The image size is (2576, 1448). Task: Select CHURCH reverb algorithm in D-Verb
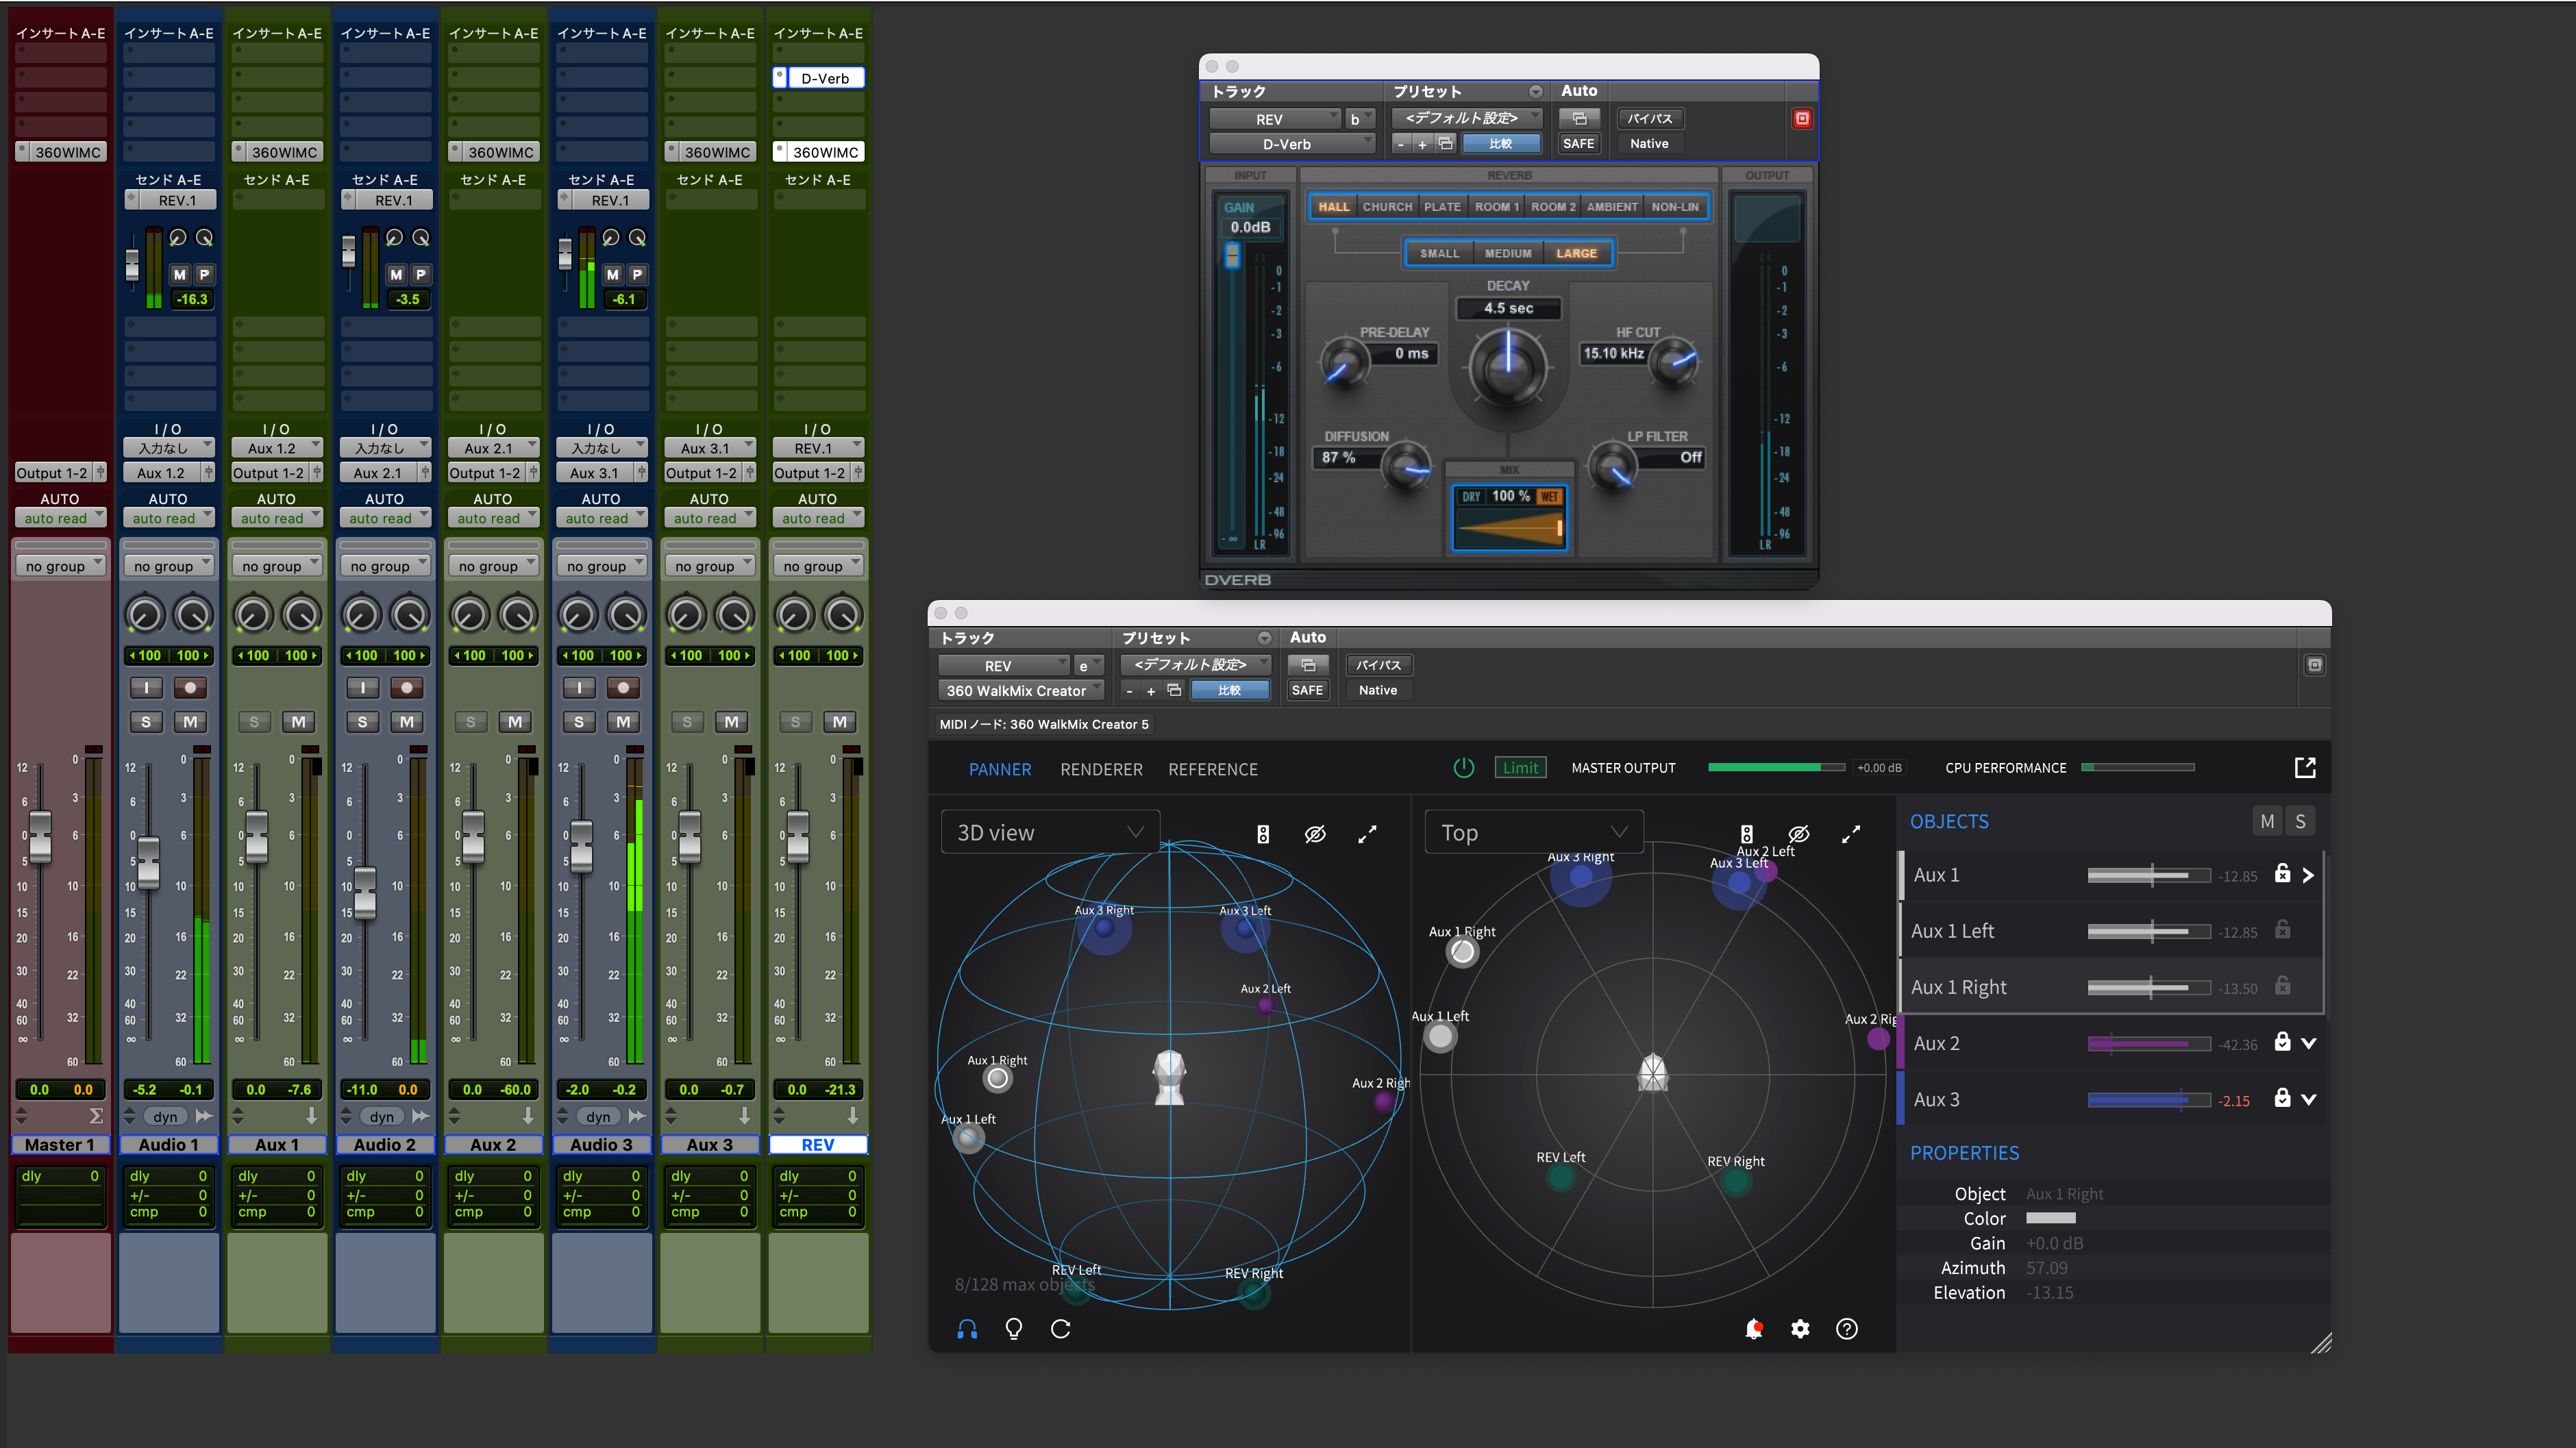[1387, 207]
